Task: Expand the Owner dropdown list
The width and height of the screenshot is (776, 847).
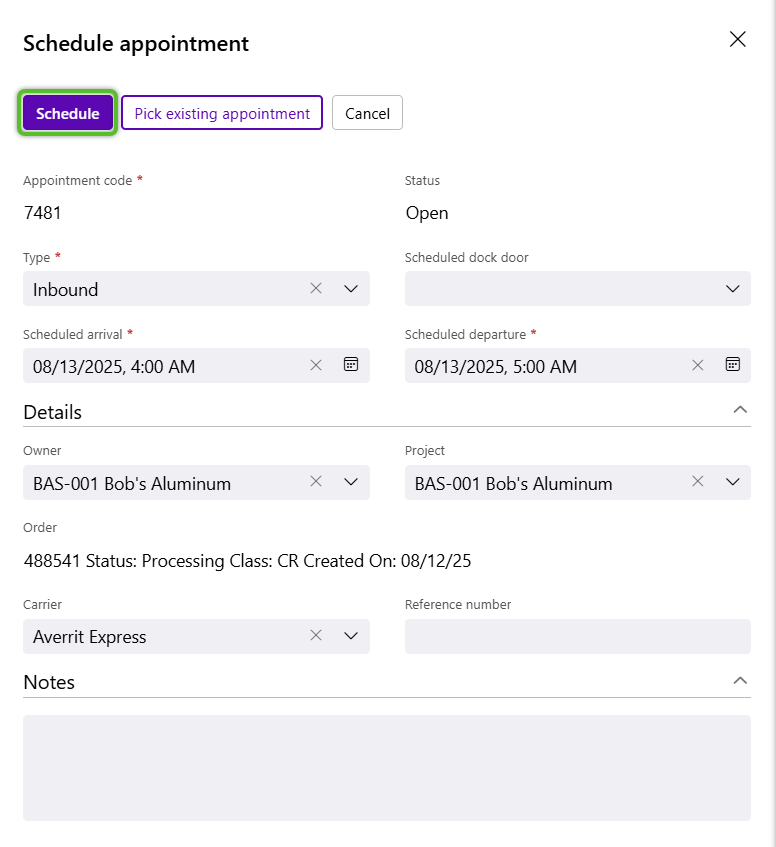Action: (351, 482)
